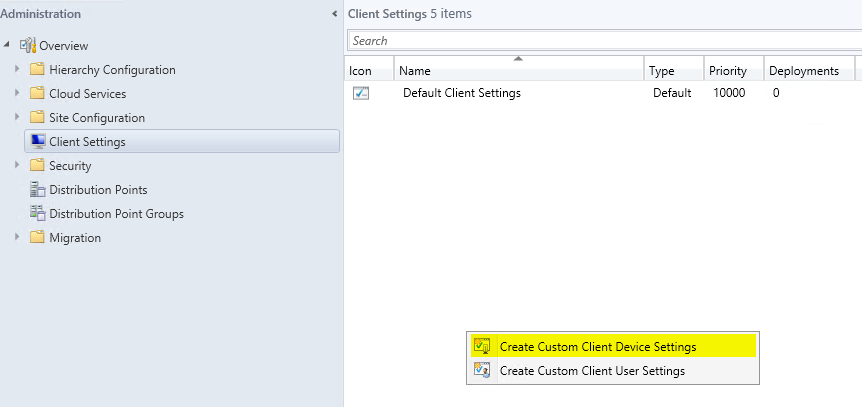Expand the Hierarchy Configuration node
Viewport: 862px width, 407px height.
pos(17,69)
